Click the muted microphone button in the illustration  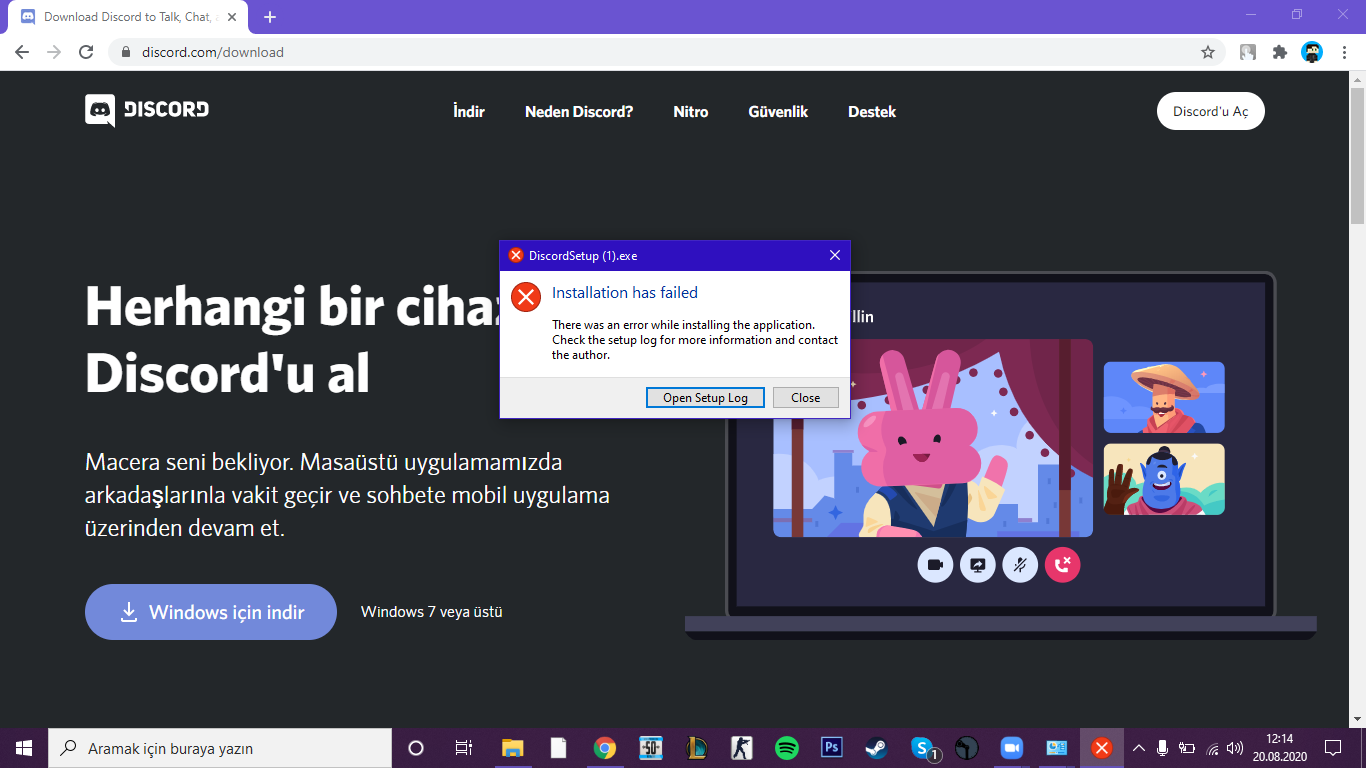click(x=1020, y=565)
